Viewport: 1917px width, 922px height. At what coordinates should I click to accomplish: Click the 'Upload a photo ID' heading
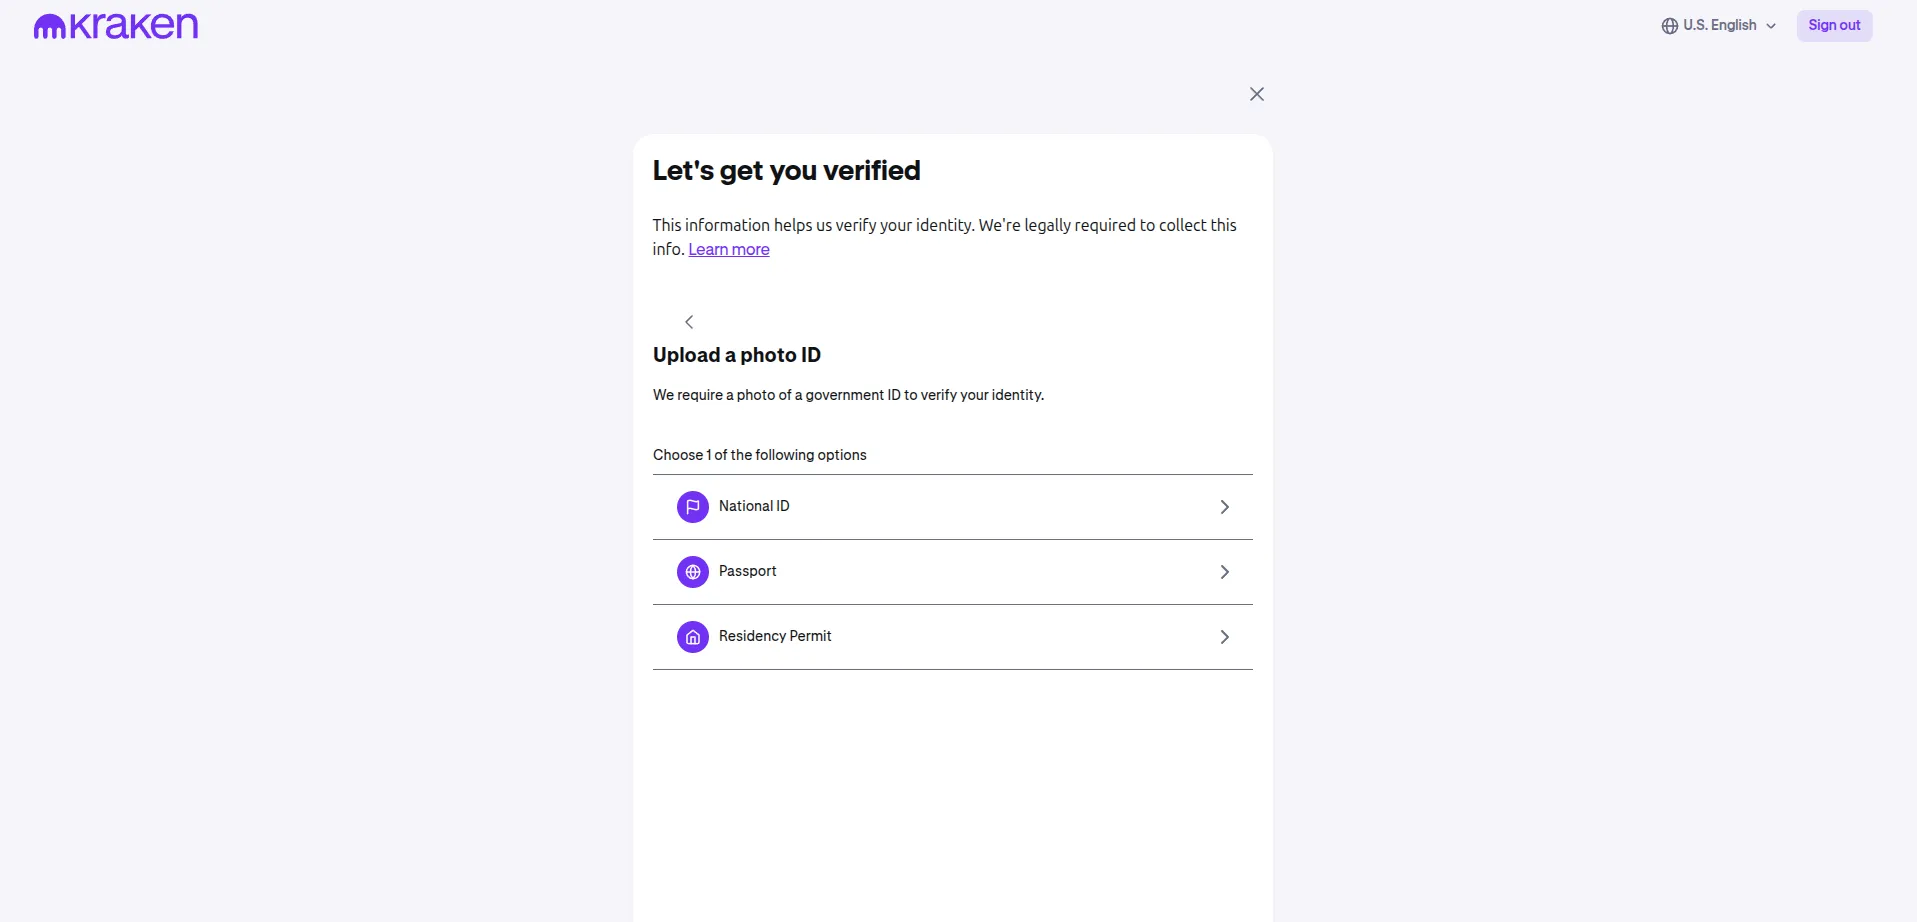tap(737, 355)
